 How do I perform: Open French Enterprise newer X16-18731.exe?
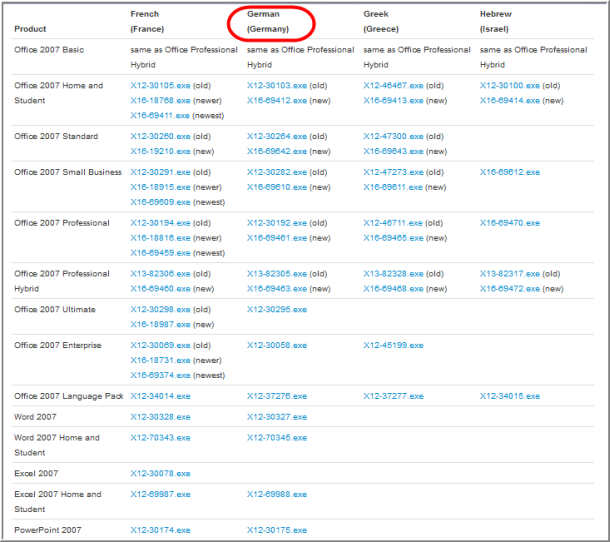(x=160, y=360)
